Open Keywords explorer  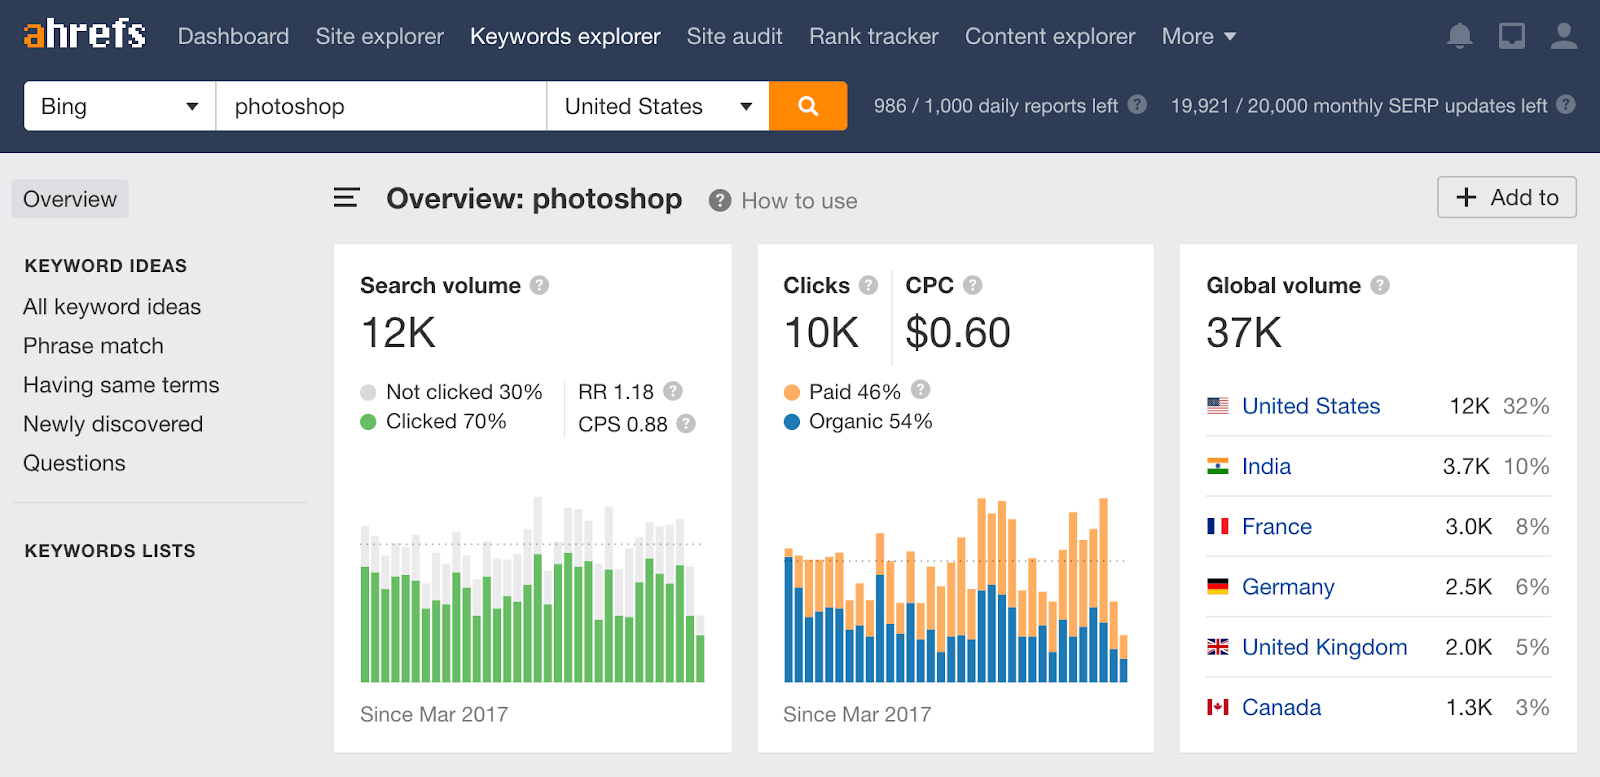pos(565,36)
